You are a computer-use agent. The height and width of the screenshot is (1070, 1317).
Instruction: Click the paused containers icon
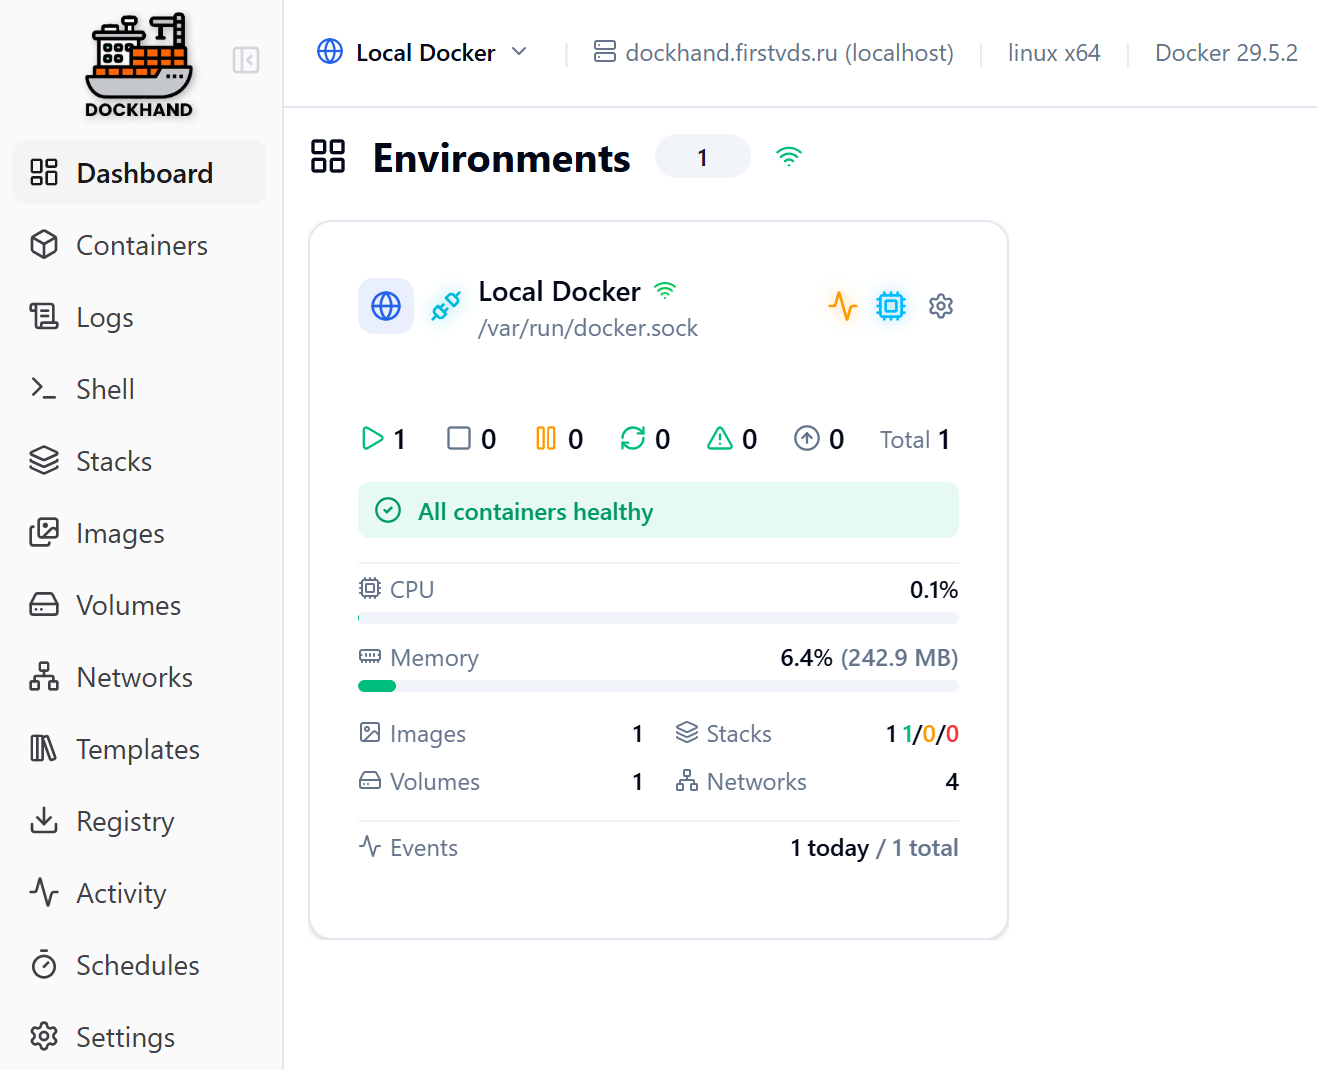point(546,438)
